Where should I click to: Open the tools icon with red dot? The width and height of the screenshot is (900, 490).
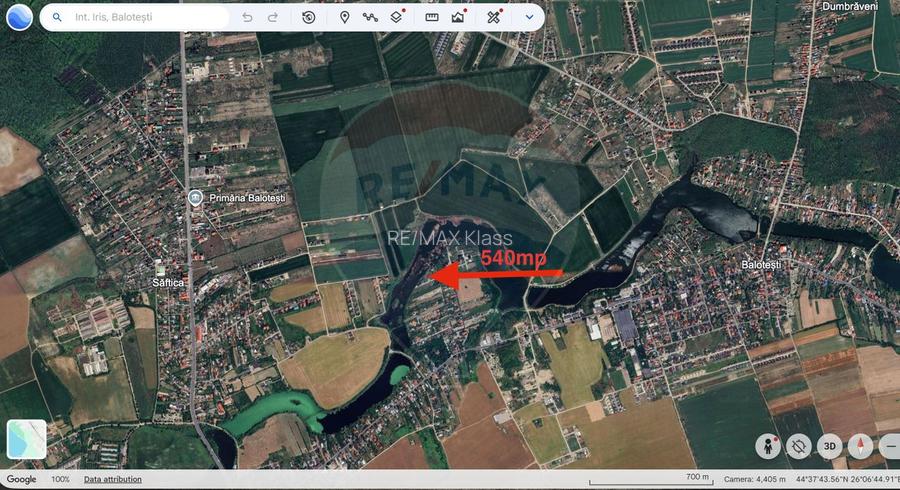[494, 18]
